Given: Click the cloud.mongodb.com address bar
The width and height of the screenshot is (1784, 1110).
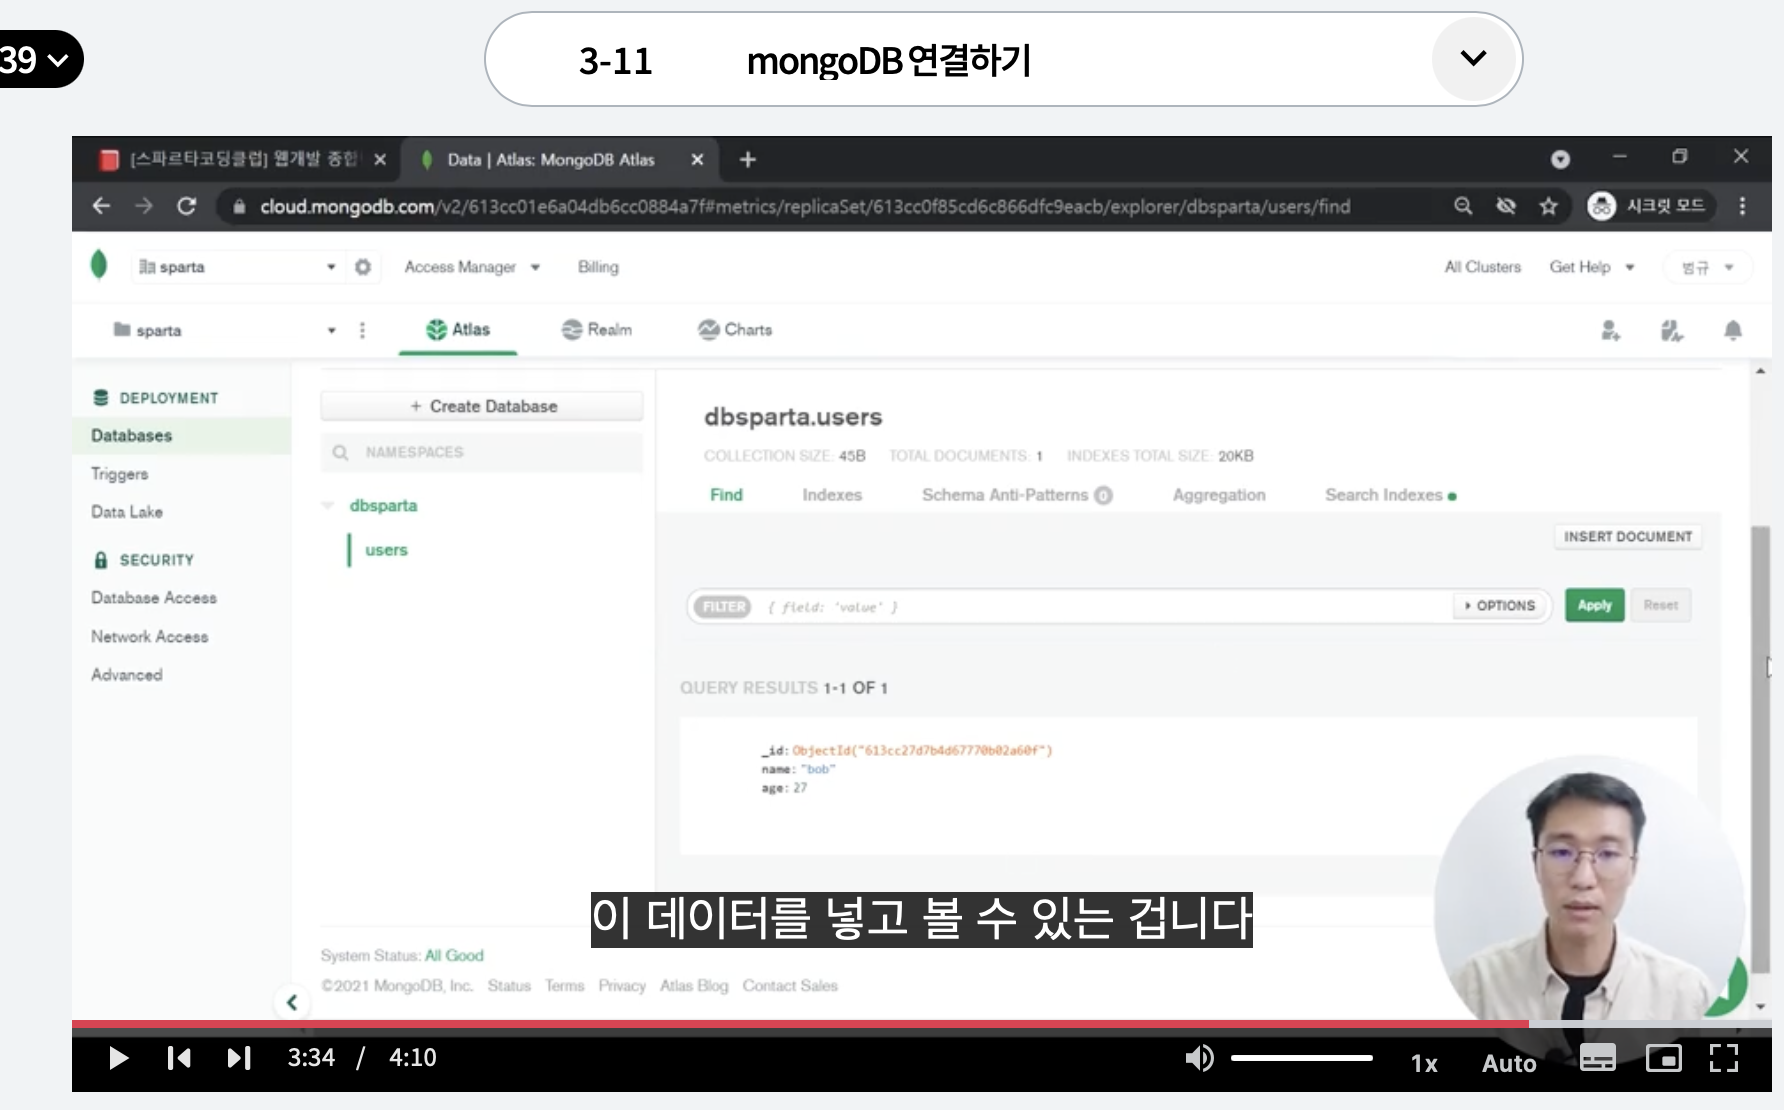Looking at the screenshot, I should pyautogui.click(x=805, y=206).
